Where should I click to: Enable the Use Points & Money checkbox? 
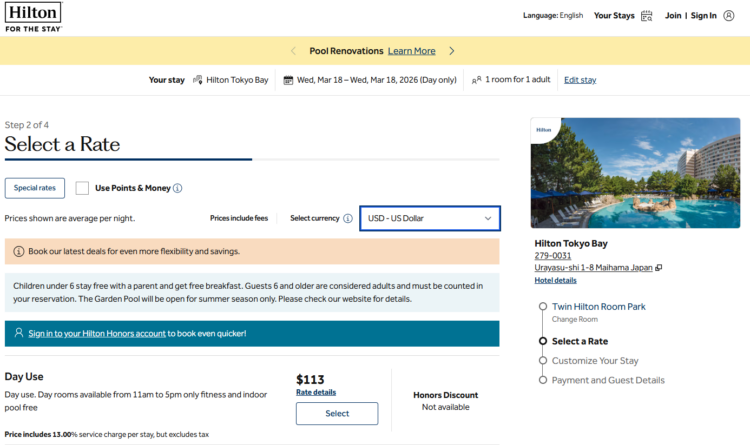click(82, 188)
